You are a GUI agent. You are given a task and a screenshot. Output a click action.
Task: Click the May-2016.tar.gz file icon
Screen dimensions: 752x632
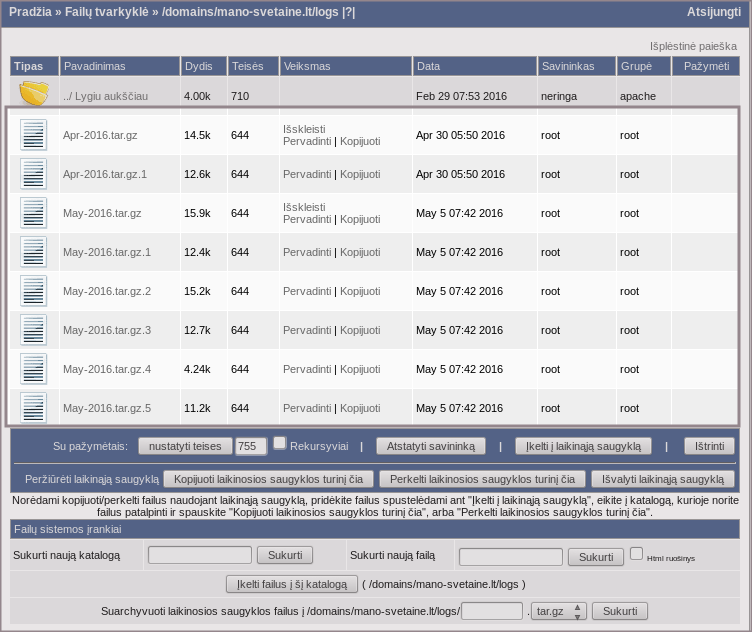(x=34, y=213)
